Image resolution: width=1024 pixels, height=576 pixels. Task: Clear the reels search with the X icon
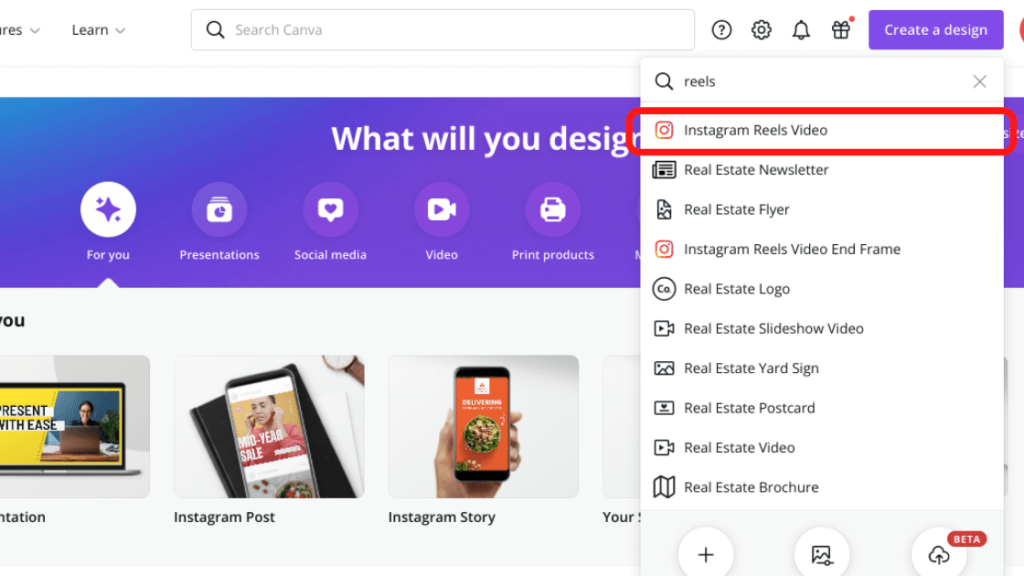pyautogui.click(x=980, y=82)
